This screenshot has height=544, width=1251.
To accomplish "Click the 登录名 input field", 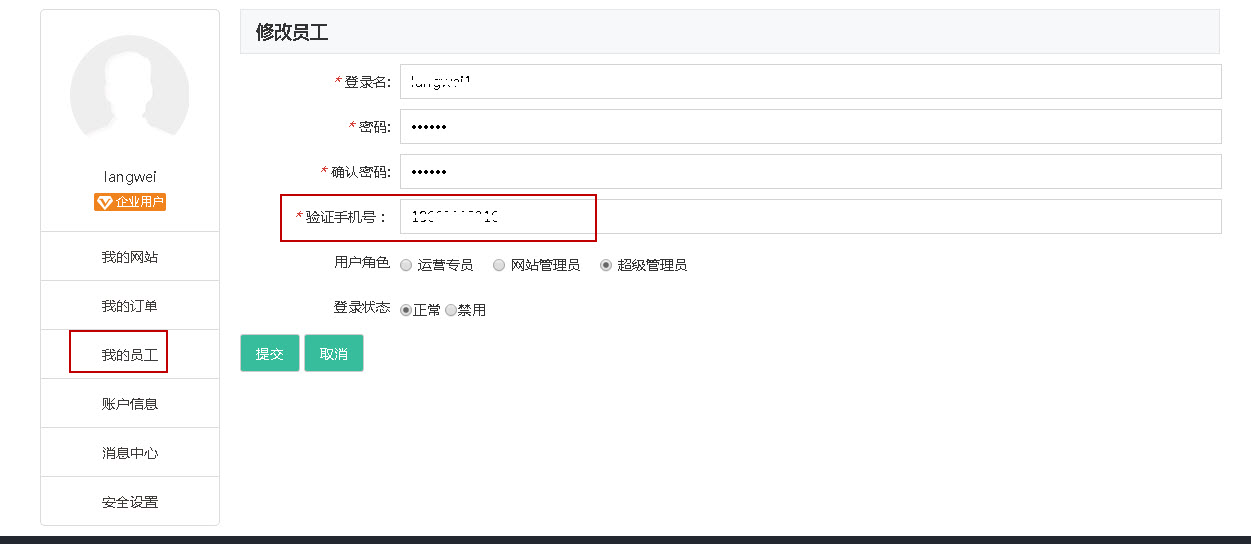I will 810,82.
